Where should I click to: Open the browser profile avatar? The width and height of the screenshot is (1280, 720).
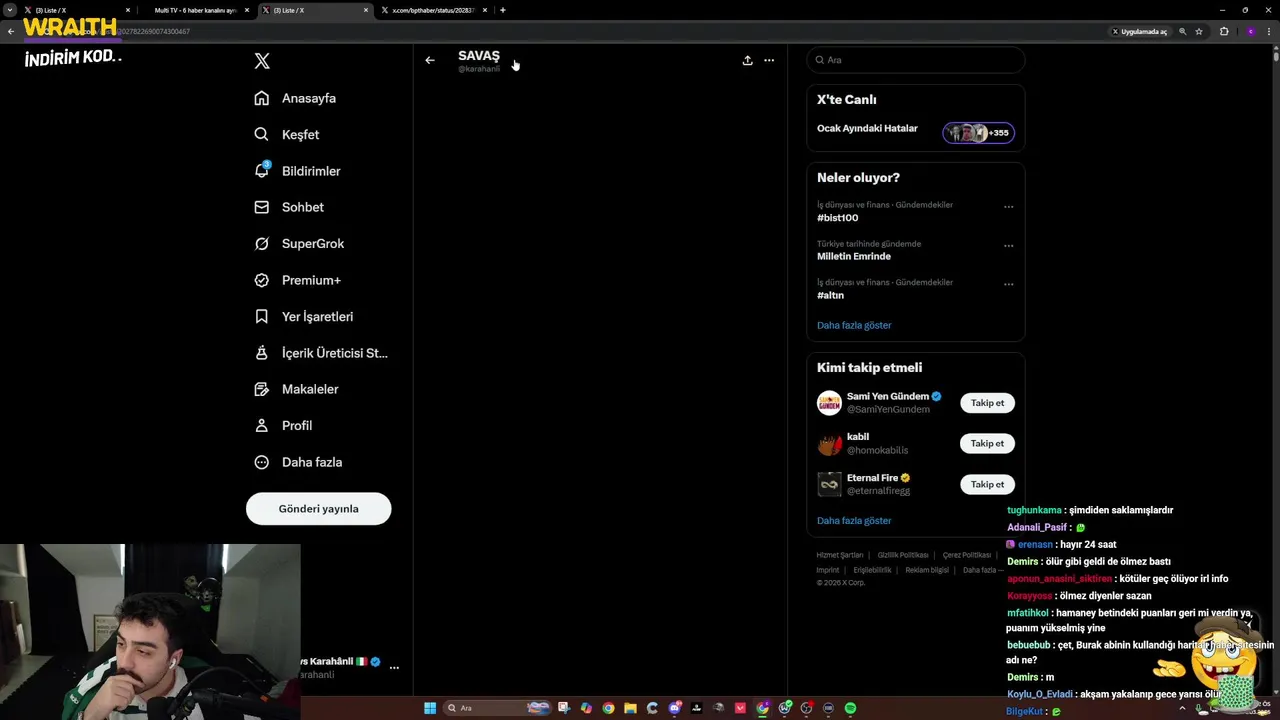click(x=1250, y=31)
